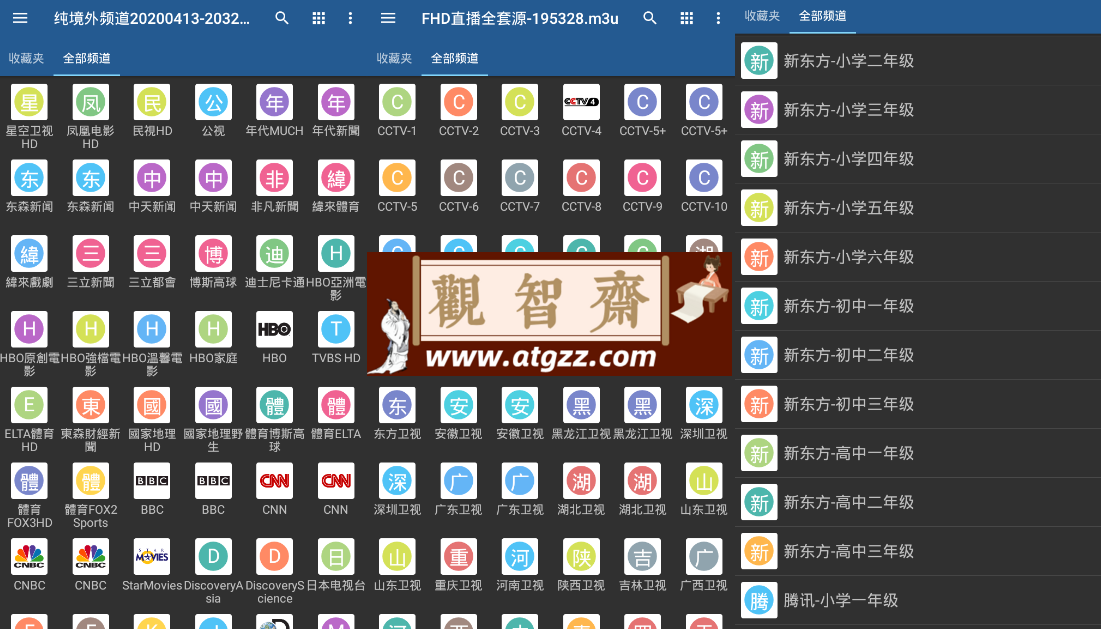Open DiscoveryAsia channel icon
The height and width of the screenshot is (629, 1101).
[x=213, y=557]
